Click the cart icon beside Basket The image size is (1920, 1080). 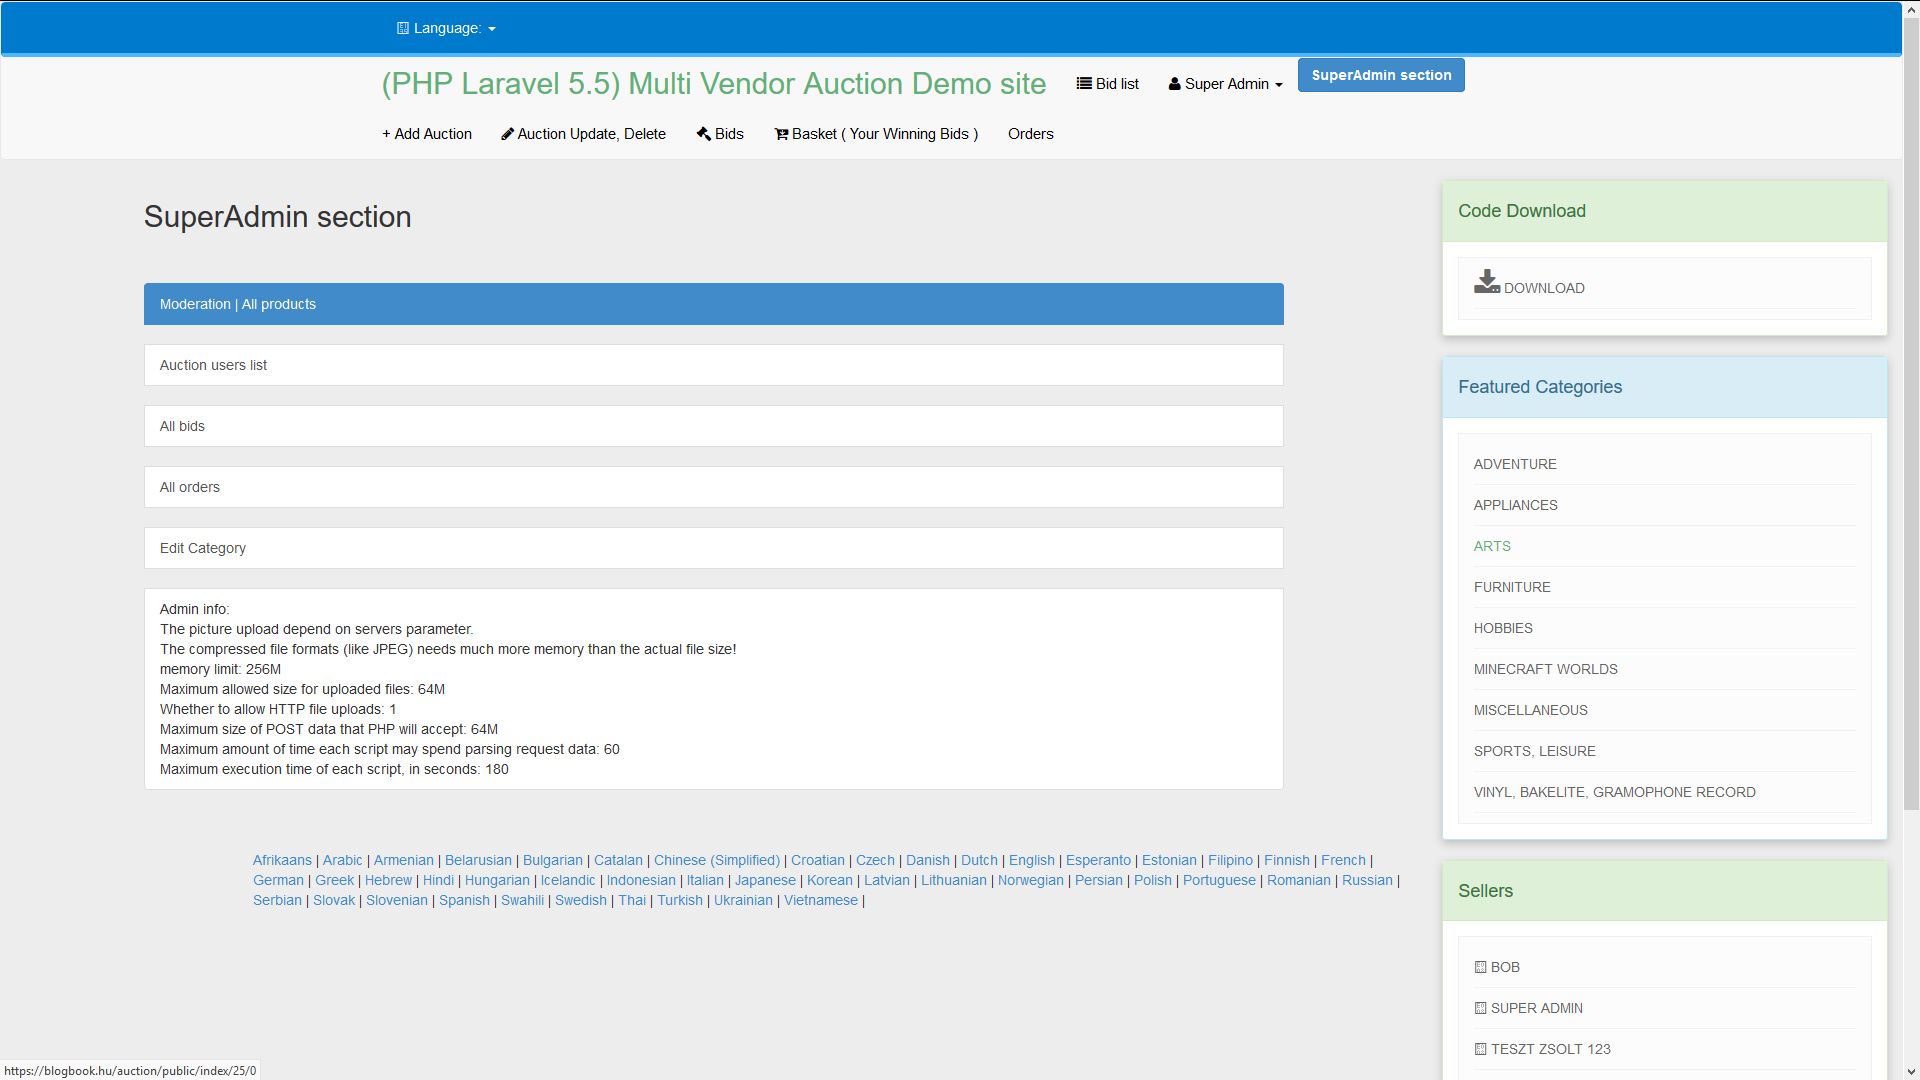(x=781, y=134)
